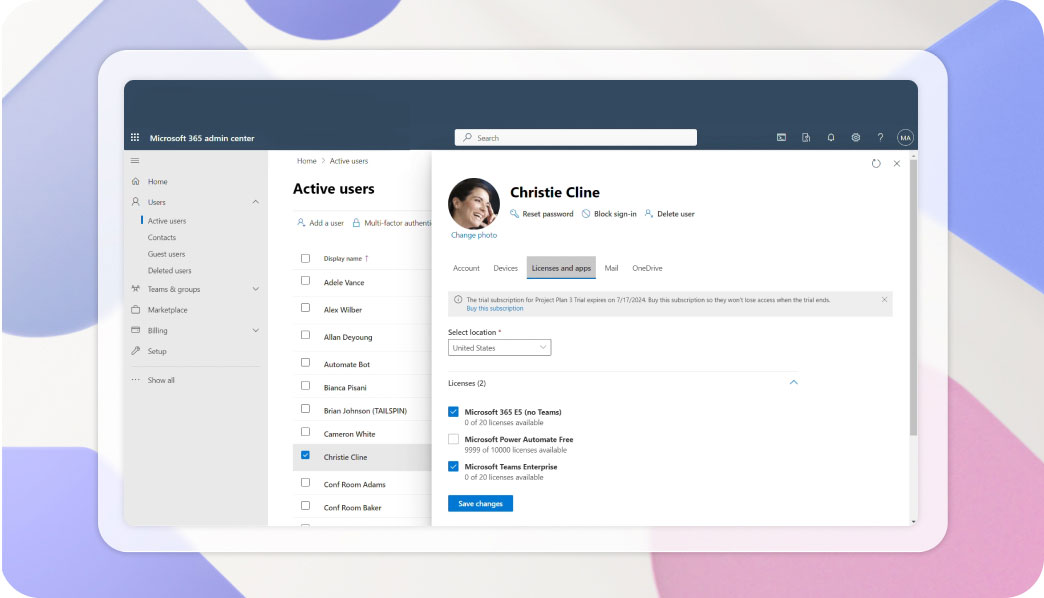Viewport: 1044px width, 598px height.
Task: Click the Buy this subscription link
Action: coord(494,308)
